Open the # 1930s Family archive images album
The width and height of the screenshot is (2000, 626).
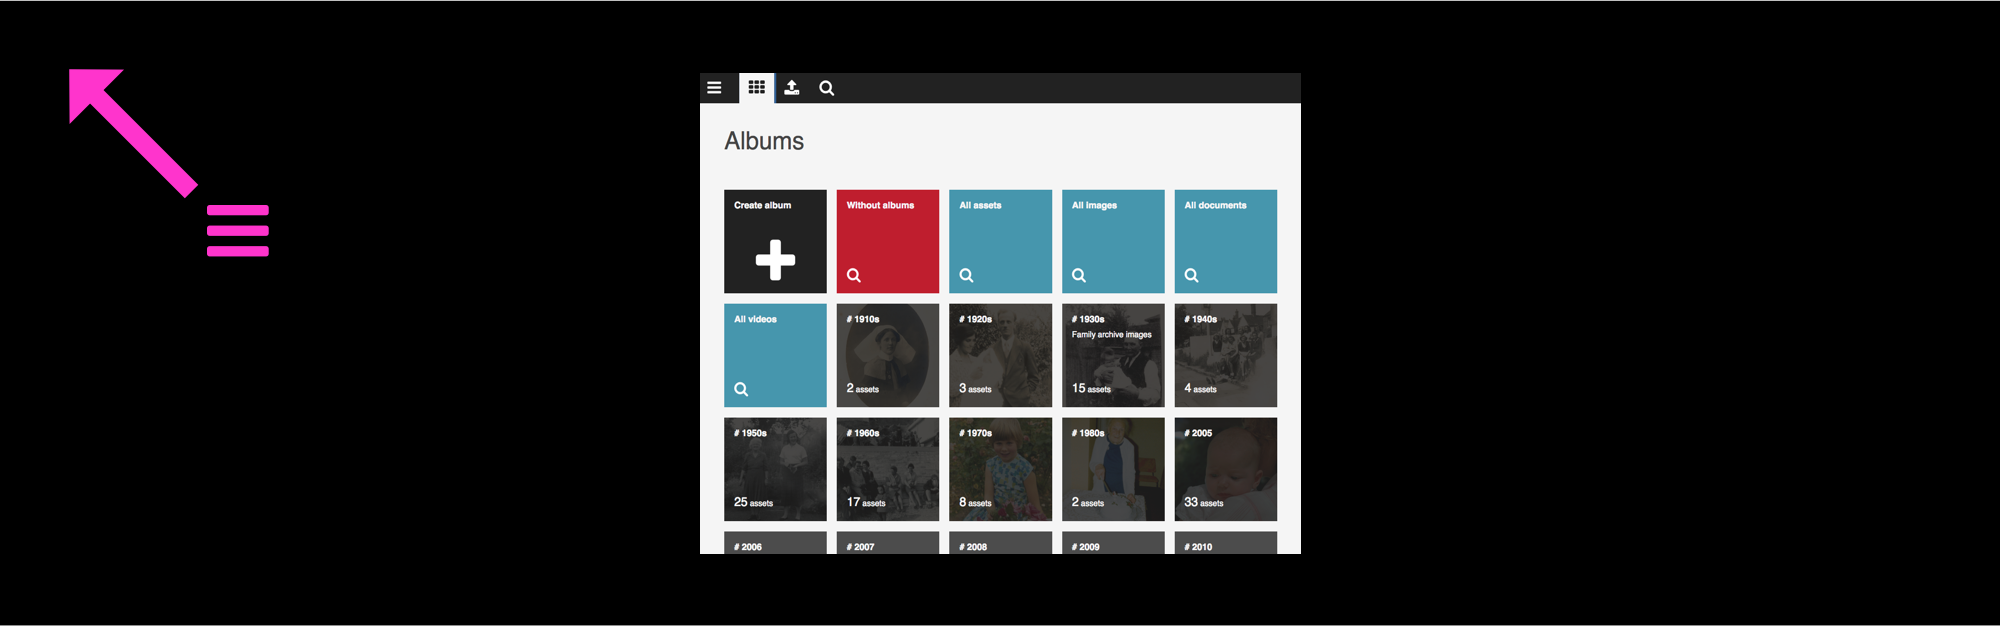pos(1113,355)
